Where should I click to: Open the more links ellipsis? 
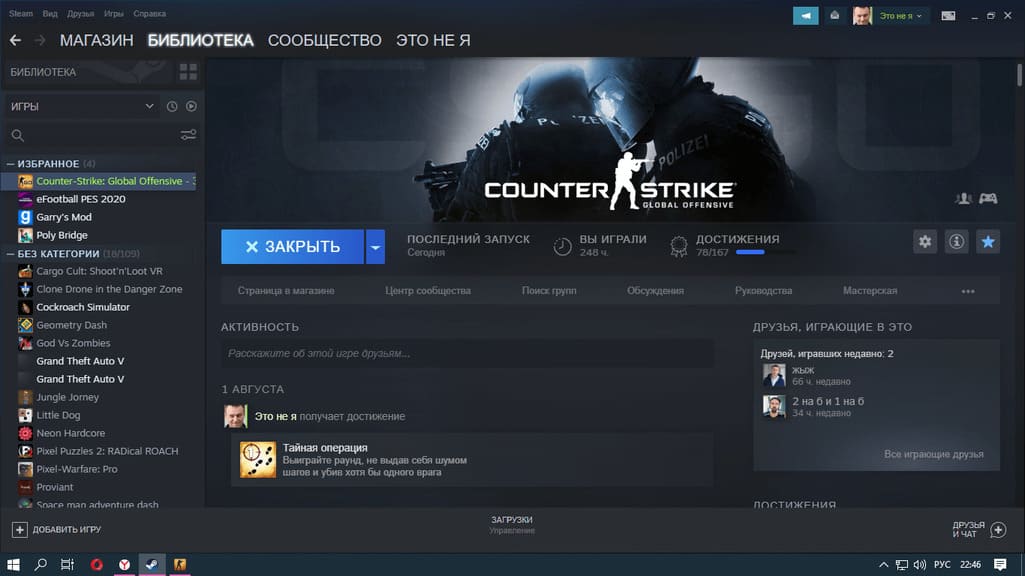[x=968, y=291]
